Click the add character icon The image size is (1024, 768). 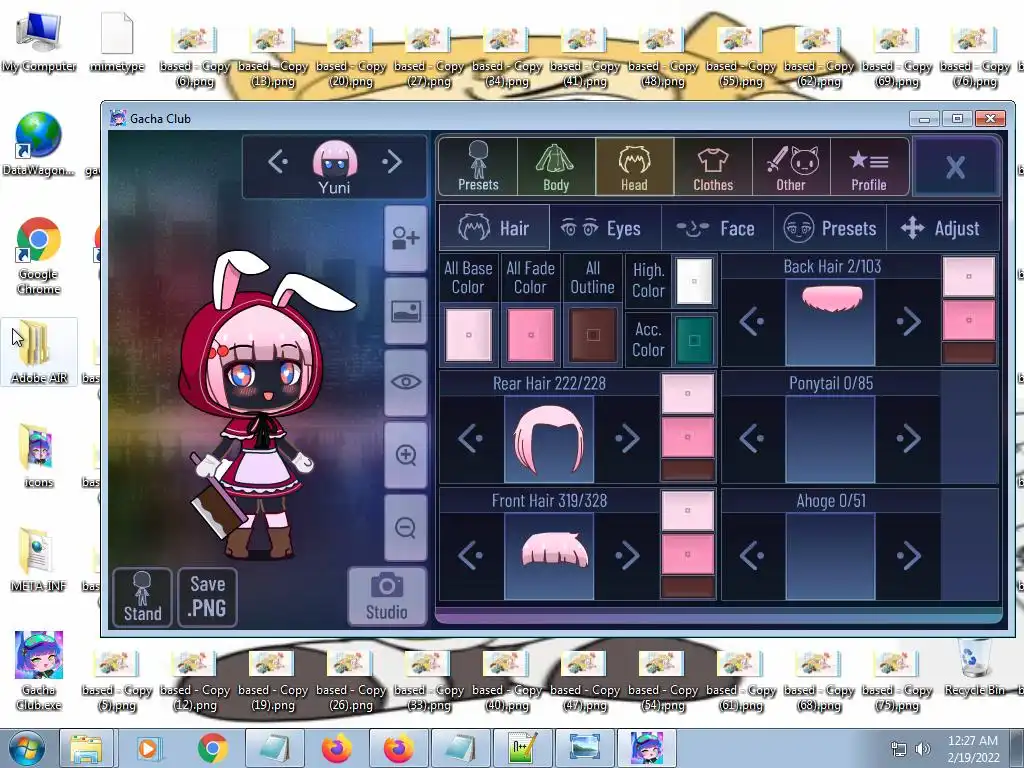406,238
